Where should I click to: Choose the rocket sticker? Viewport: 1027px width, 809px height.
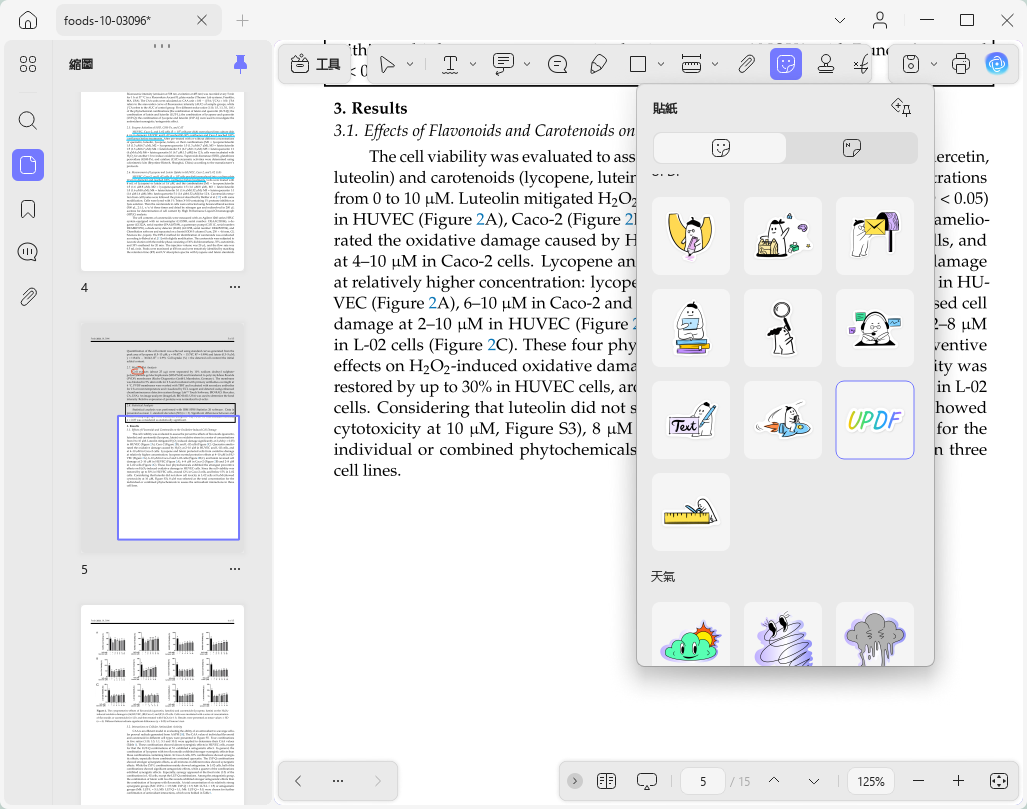(x=783, y=420)
